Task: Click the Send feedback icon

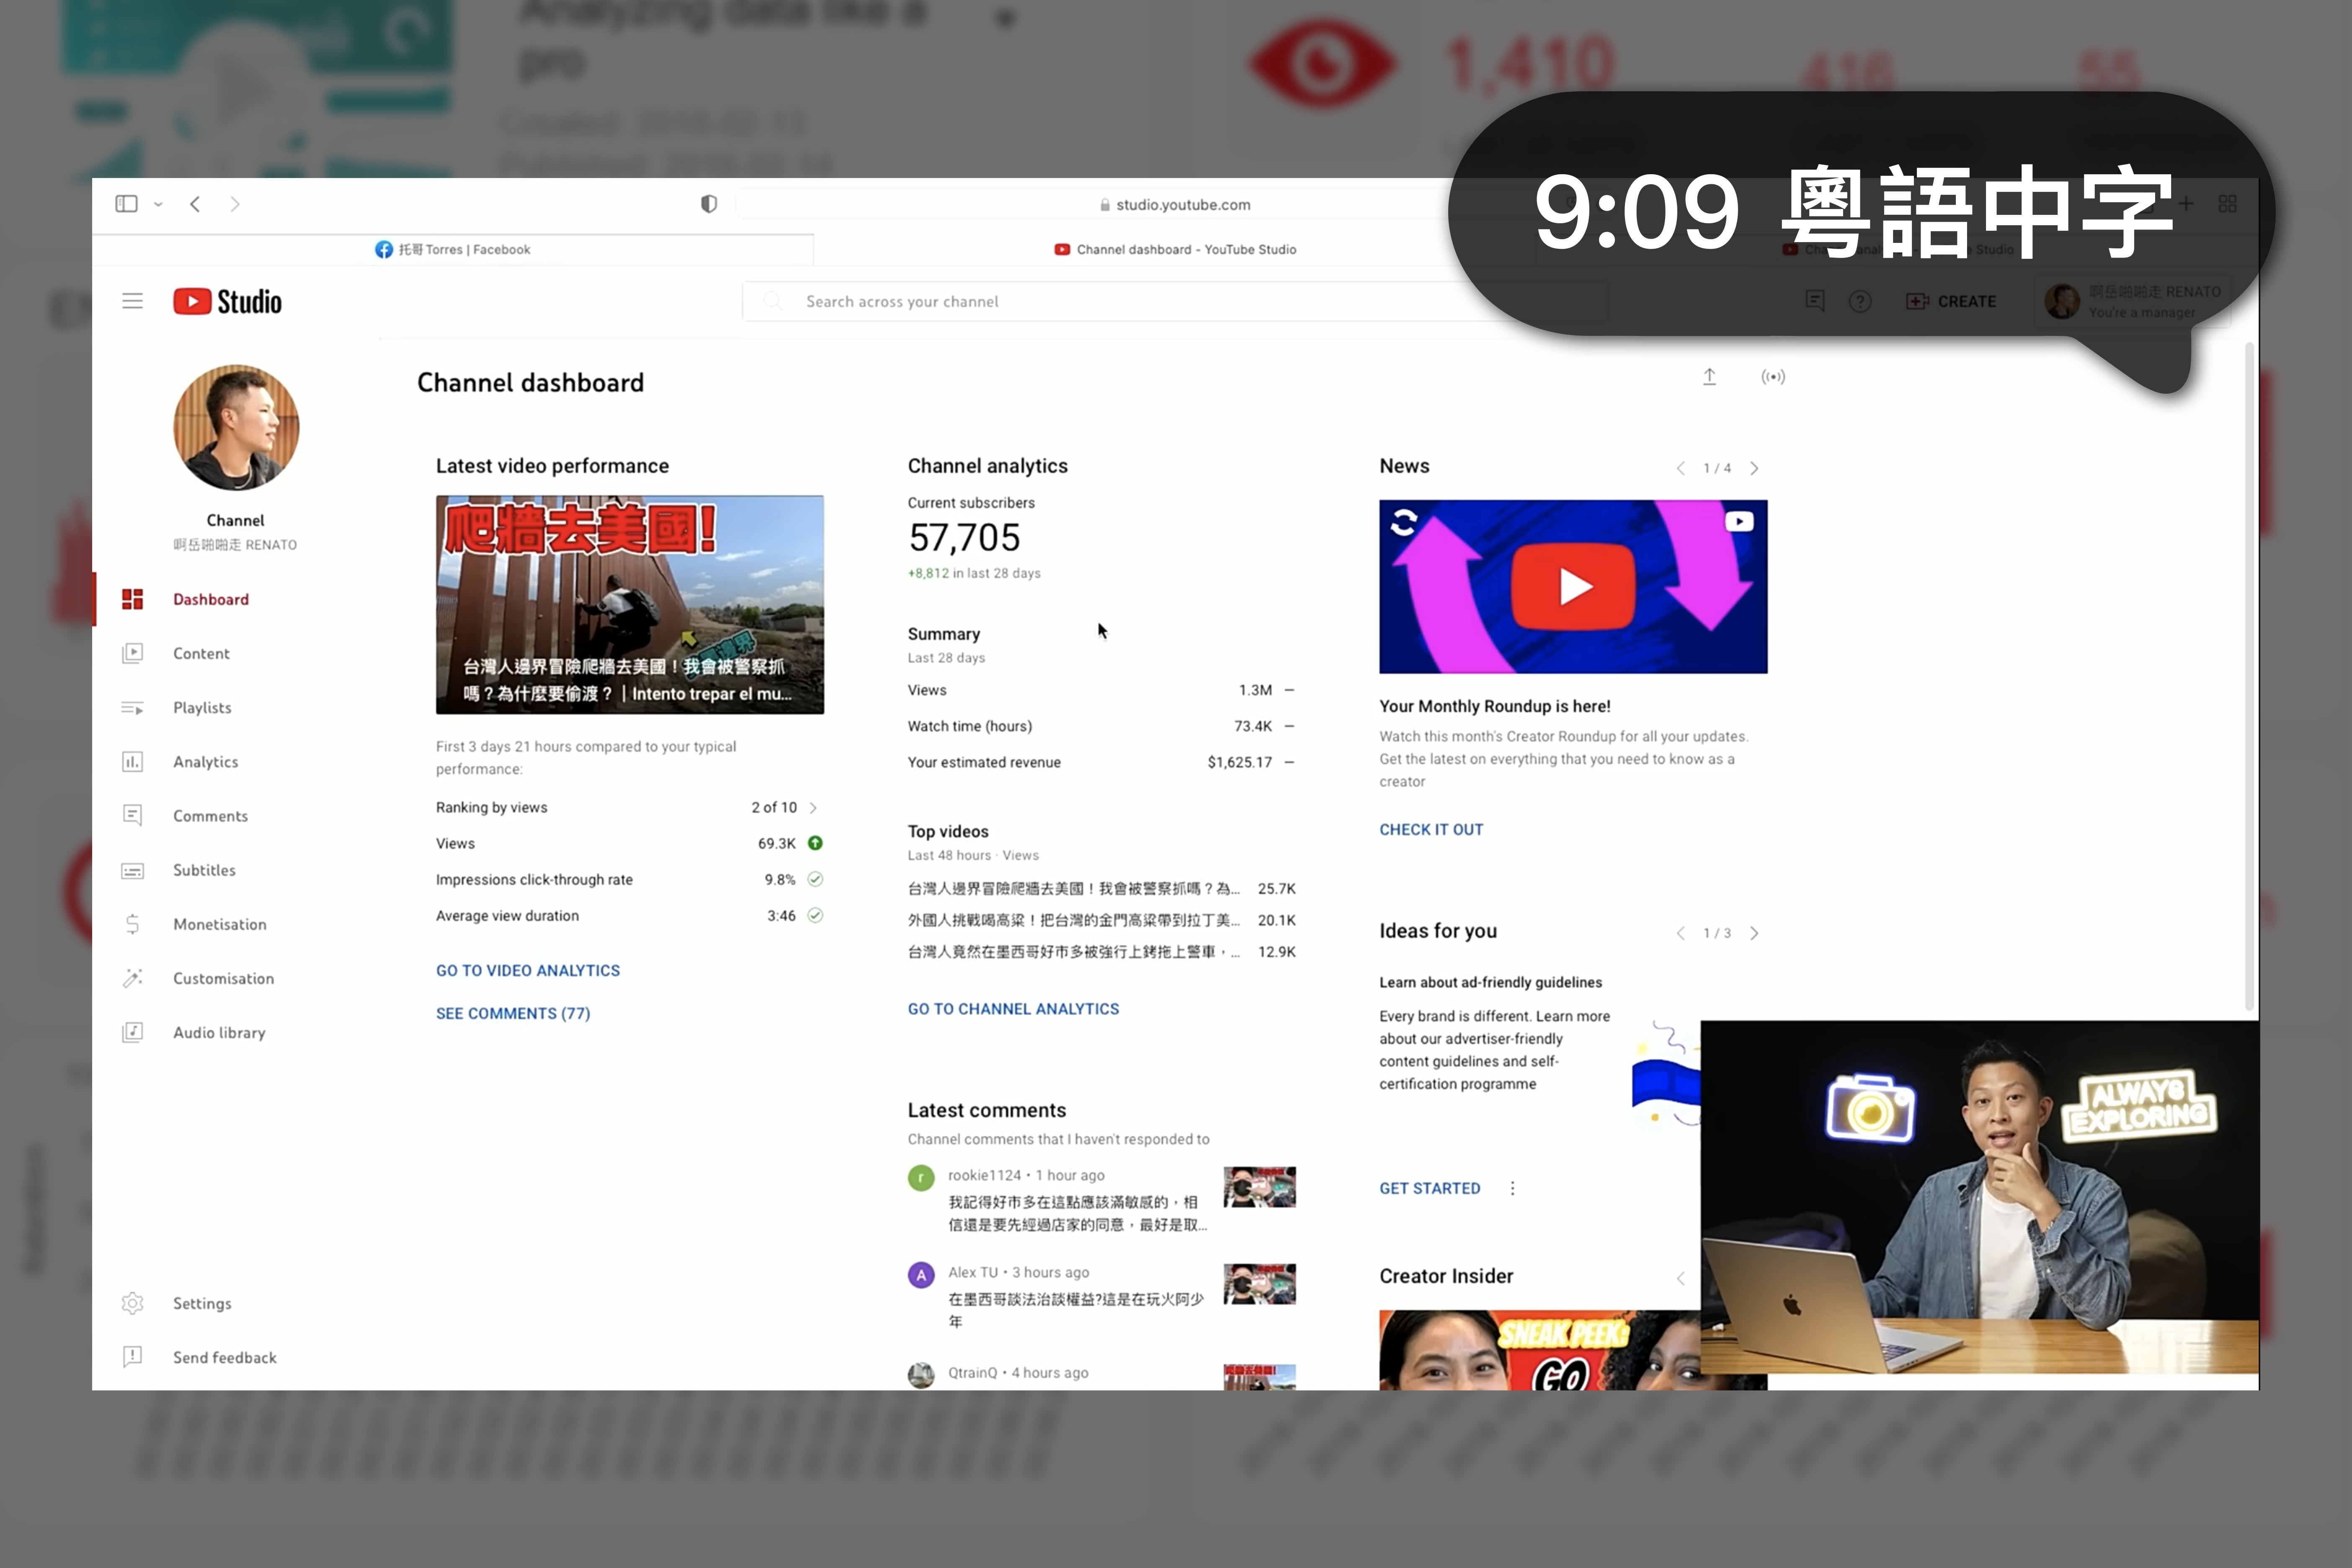Action: coord(132,1357)
